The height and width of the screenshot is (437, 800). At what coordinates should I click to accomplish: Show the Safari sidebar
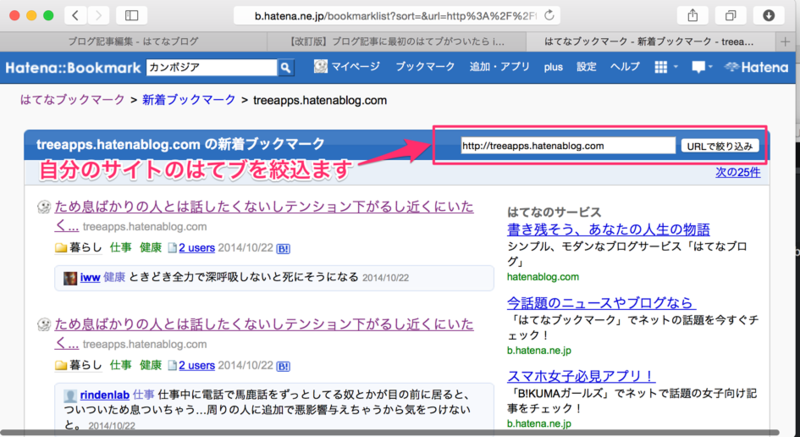[131, 15]
